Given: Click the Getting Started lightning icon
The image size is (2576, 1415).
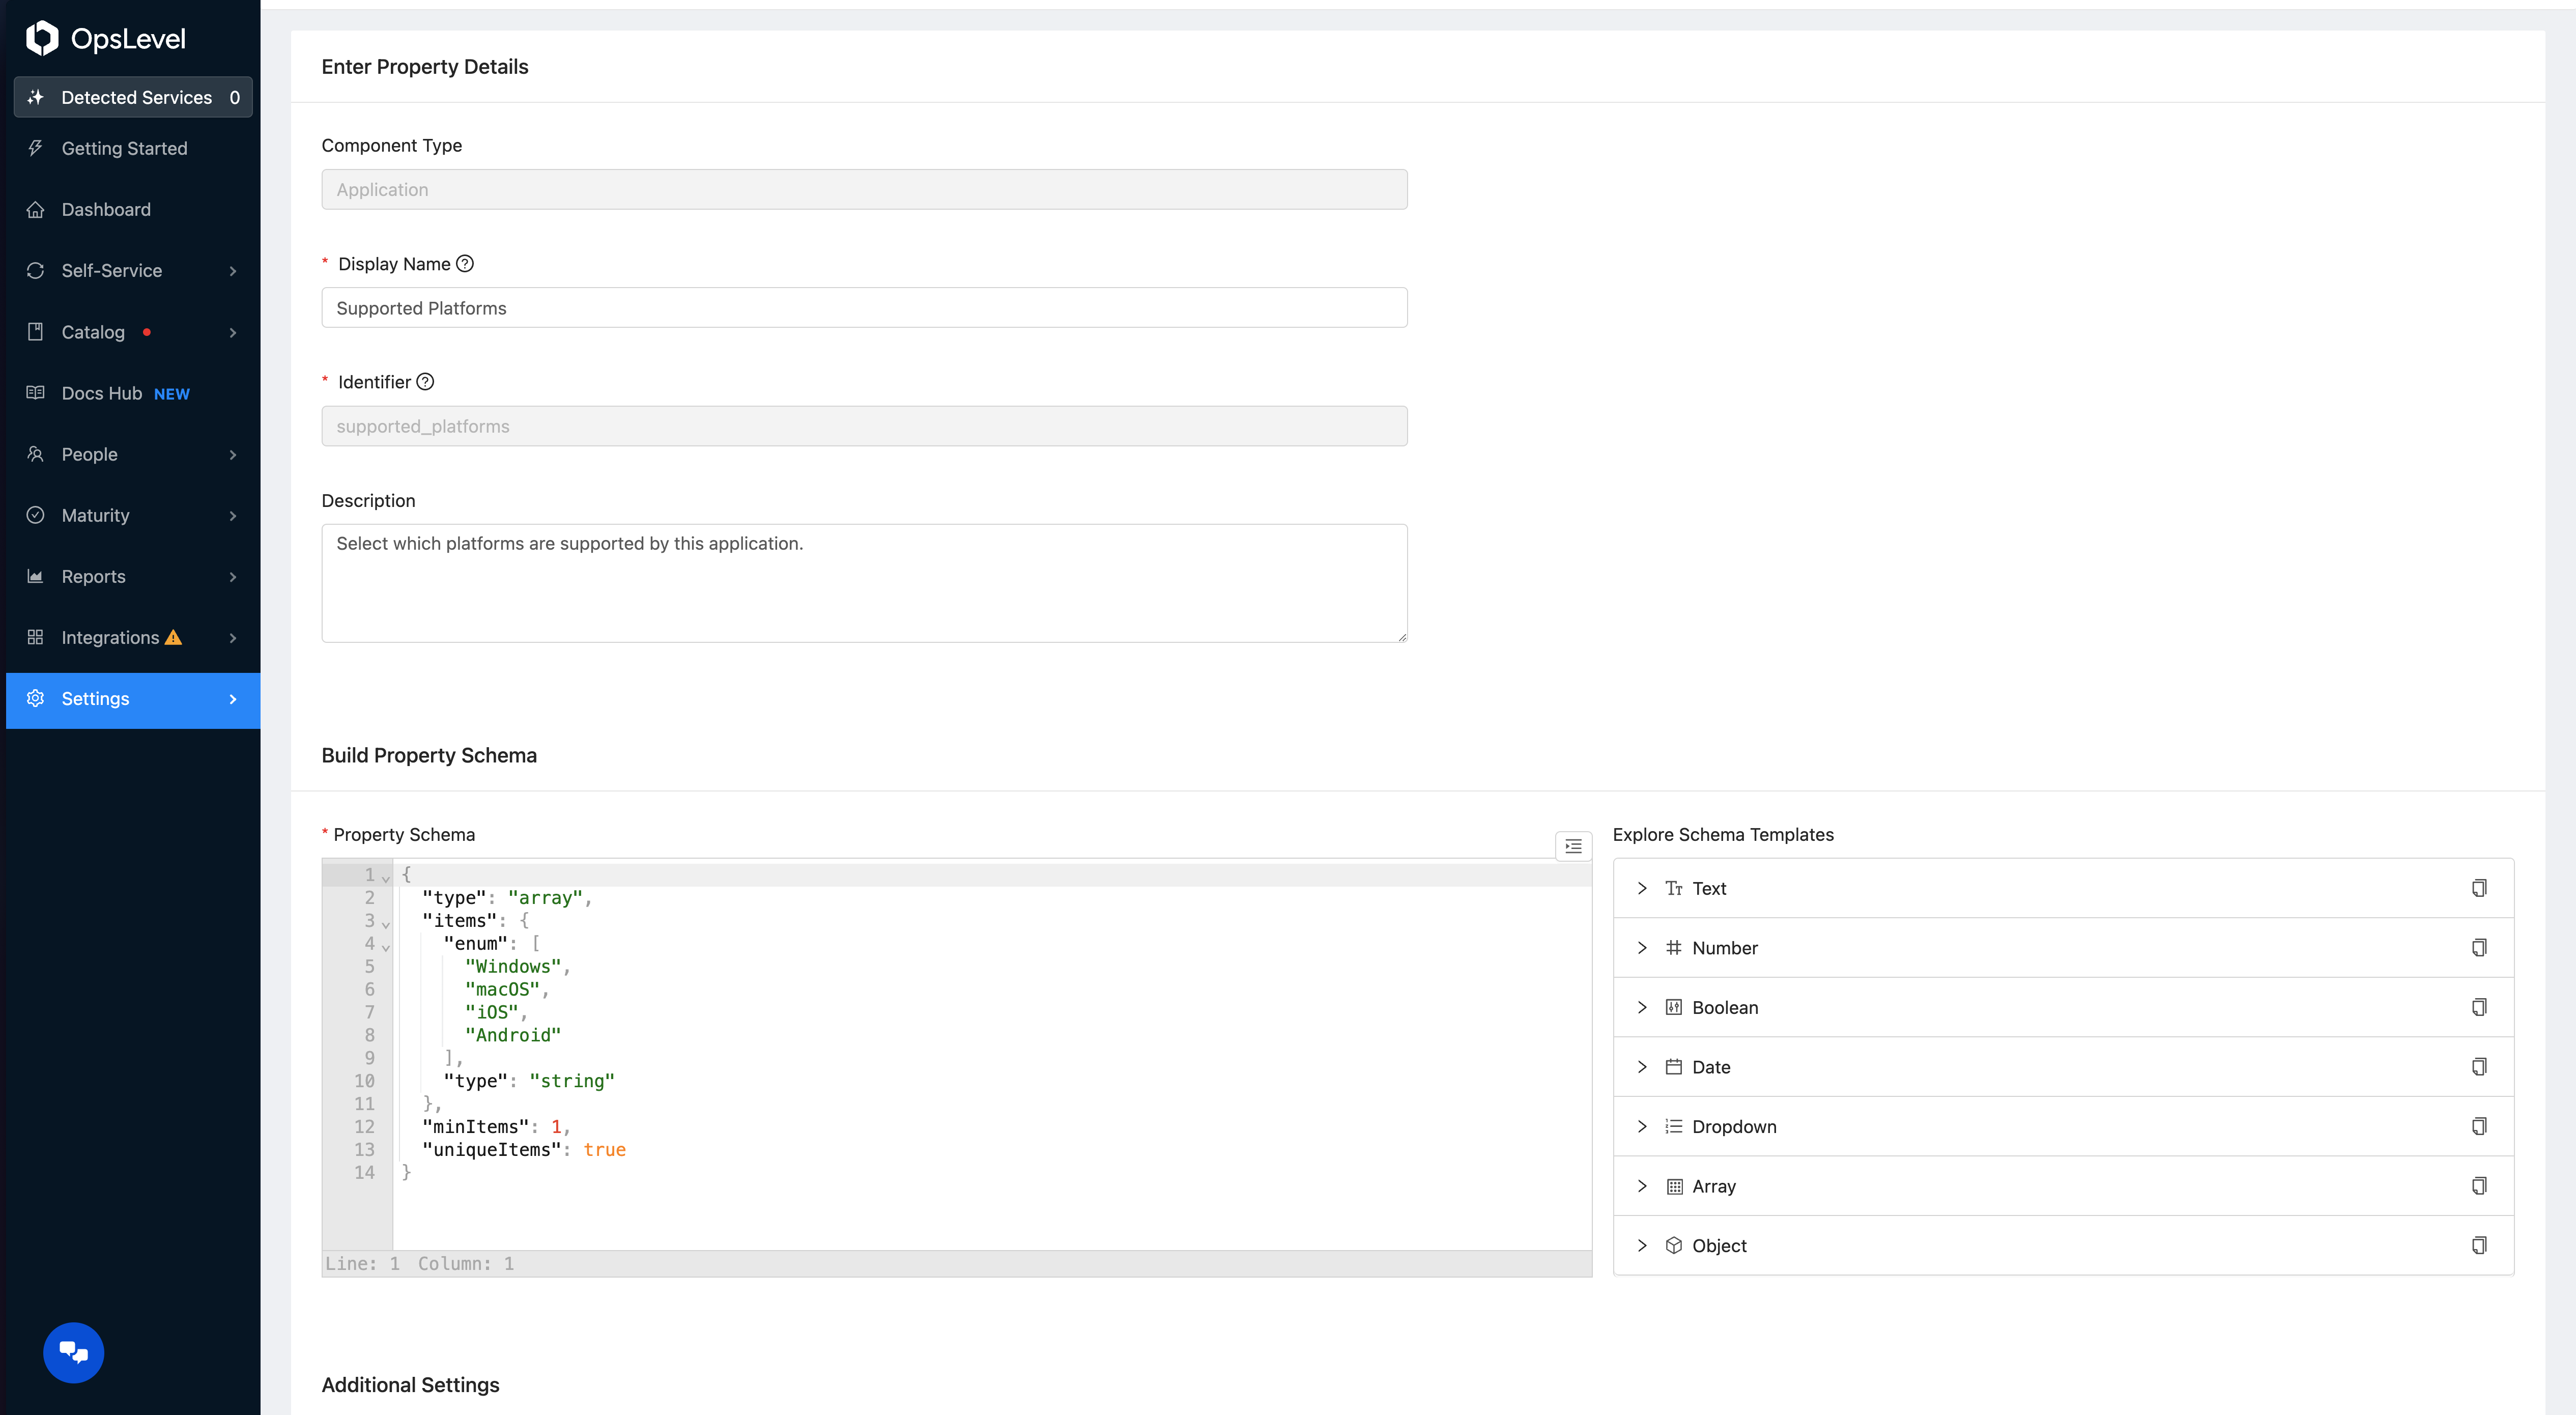Looking at the screenshot, I should coord(36,148).
